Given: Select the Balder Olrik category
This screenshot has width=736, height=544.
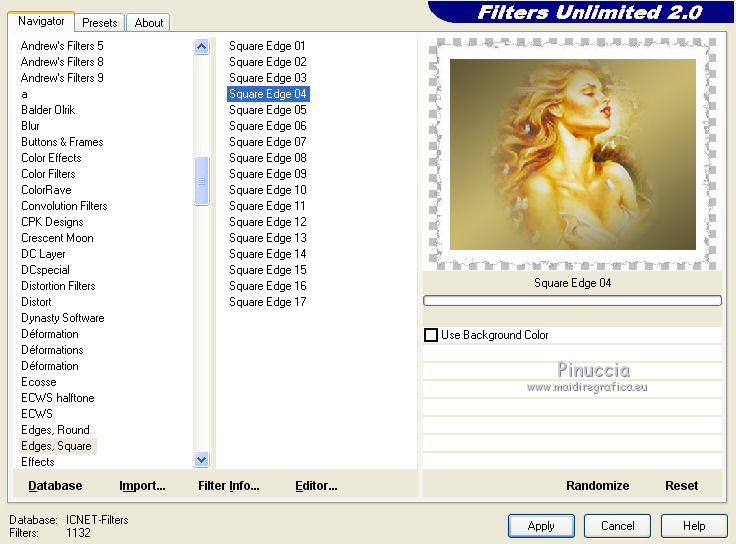Looking at the screenshot, I should point(48,110).
